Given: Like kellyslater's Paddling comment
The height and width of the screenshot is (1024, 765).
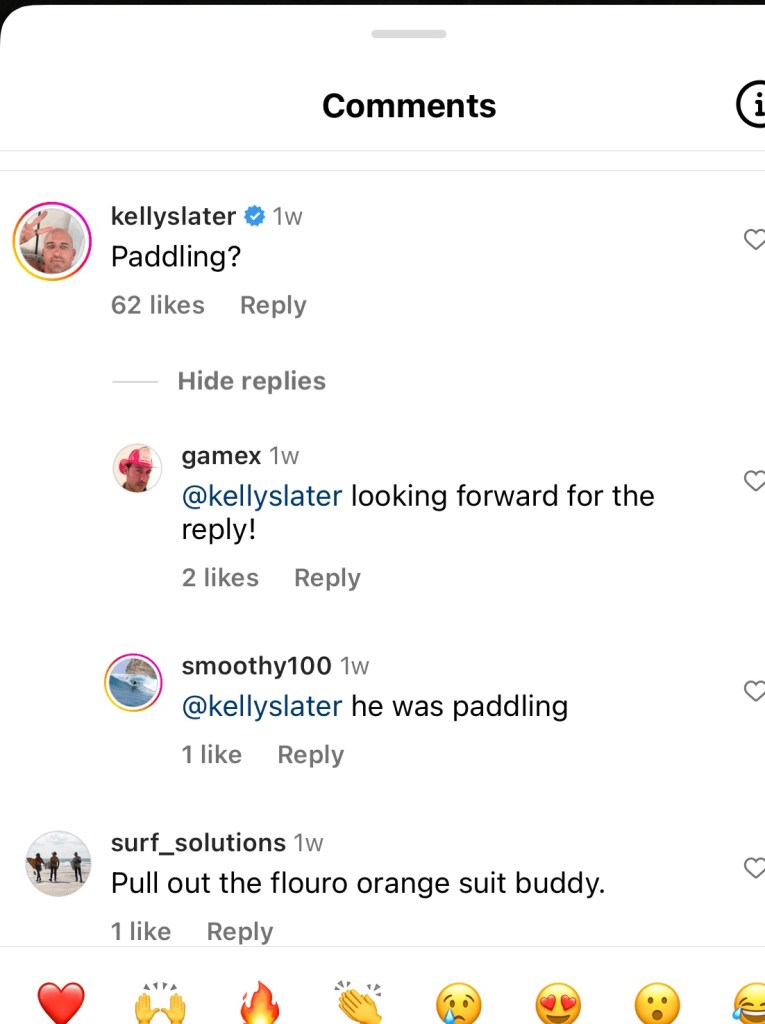Looking at the screenshot, I should (754, 239).
